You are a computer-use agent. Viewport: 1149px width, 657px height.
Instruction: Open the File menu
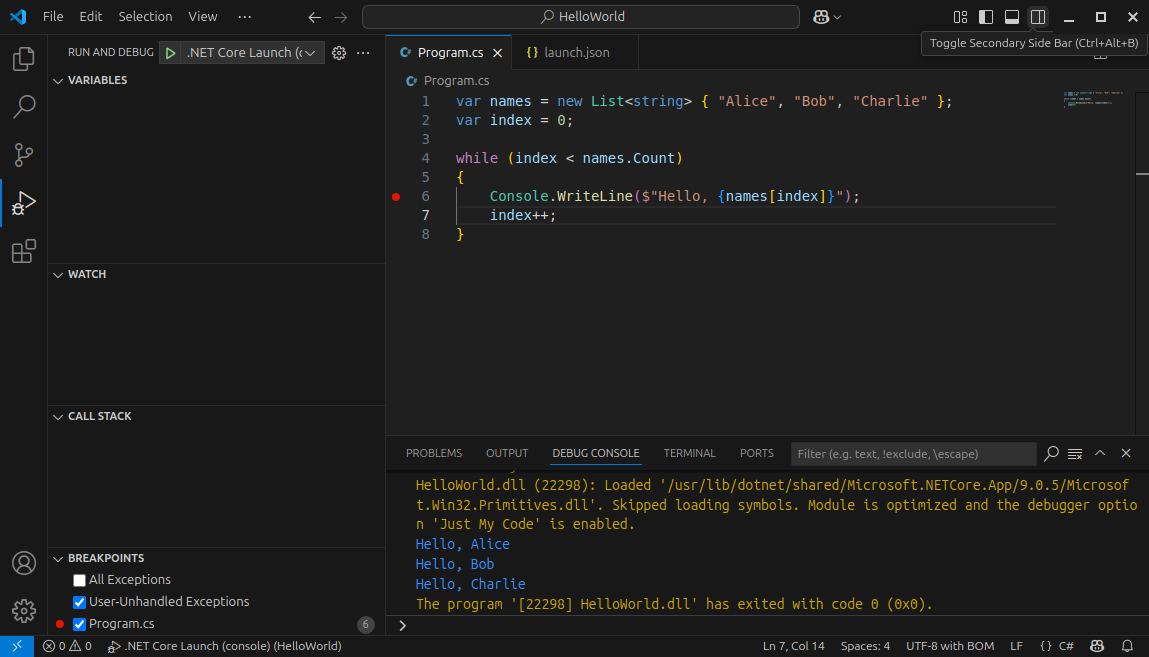click(53, 16)
